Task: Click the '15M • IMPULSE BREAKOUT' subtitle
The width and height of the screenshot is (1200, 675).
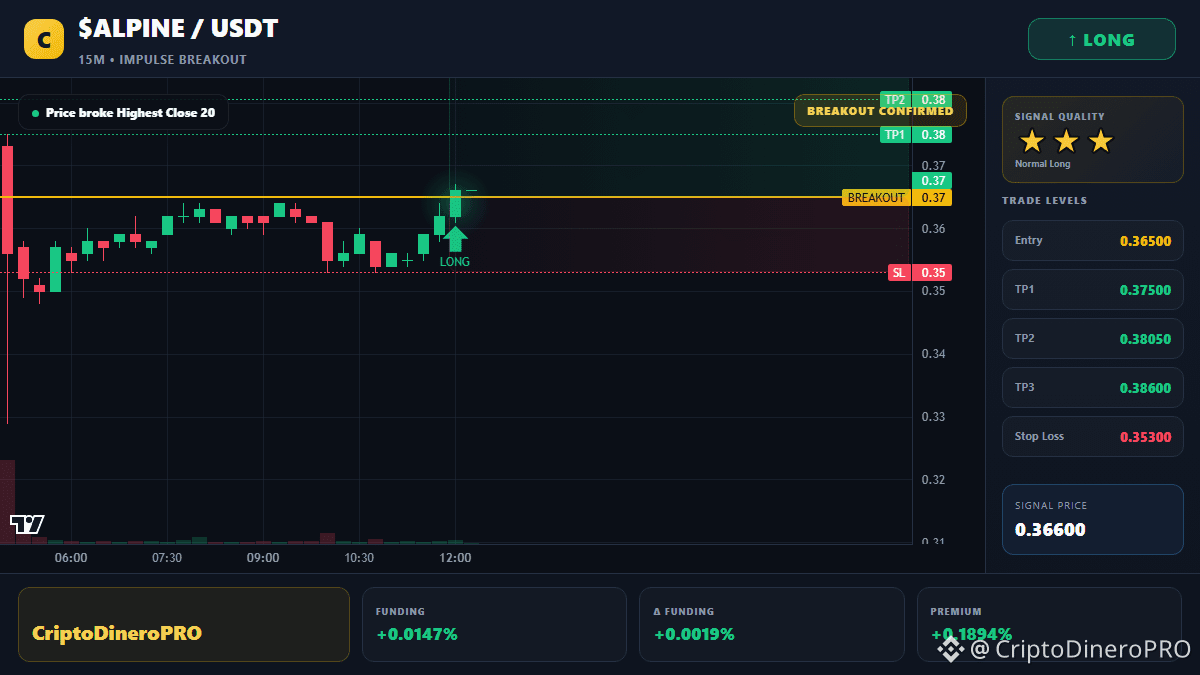Action: point(162,60)
